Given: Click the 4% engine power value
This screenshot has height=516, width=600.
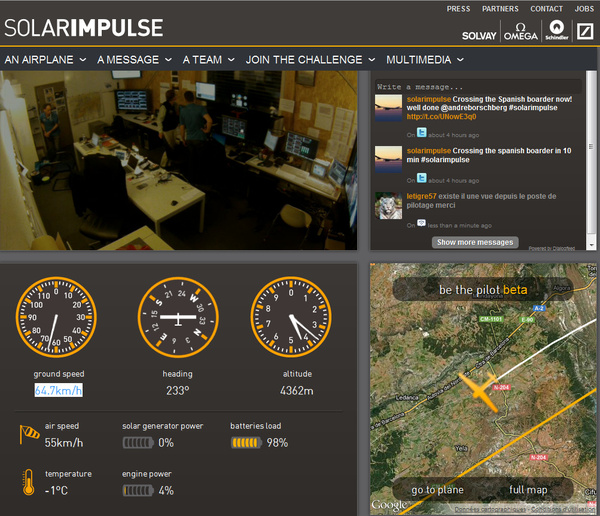Looking at the screenshot, I should tap(166, 490).
